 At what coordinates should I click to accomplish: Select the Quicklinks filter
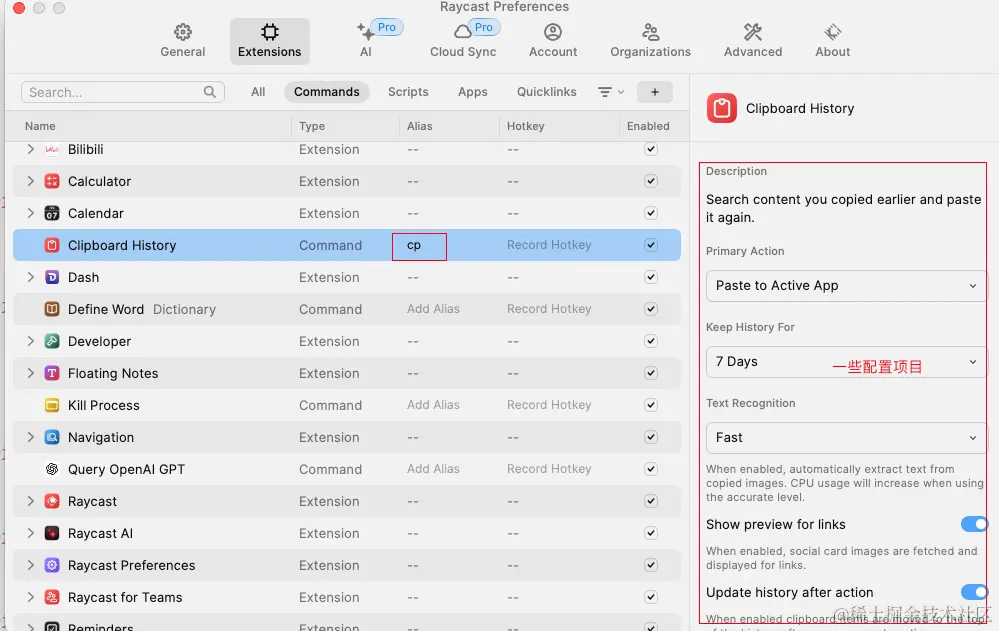[547, 92]
